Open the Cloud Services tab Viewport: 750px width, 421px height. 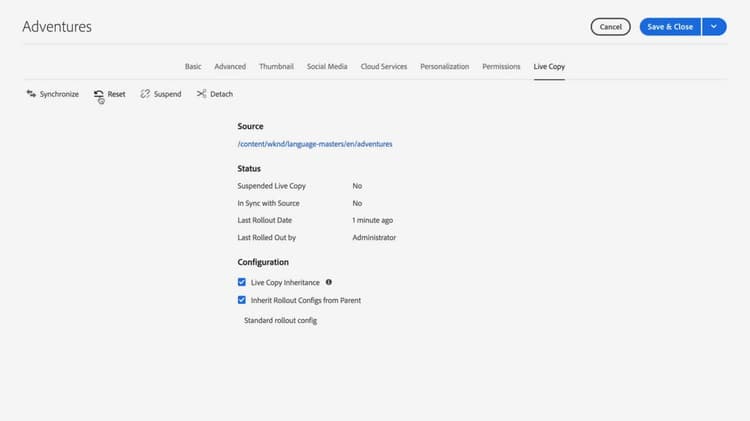384,66
